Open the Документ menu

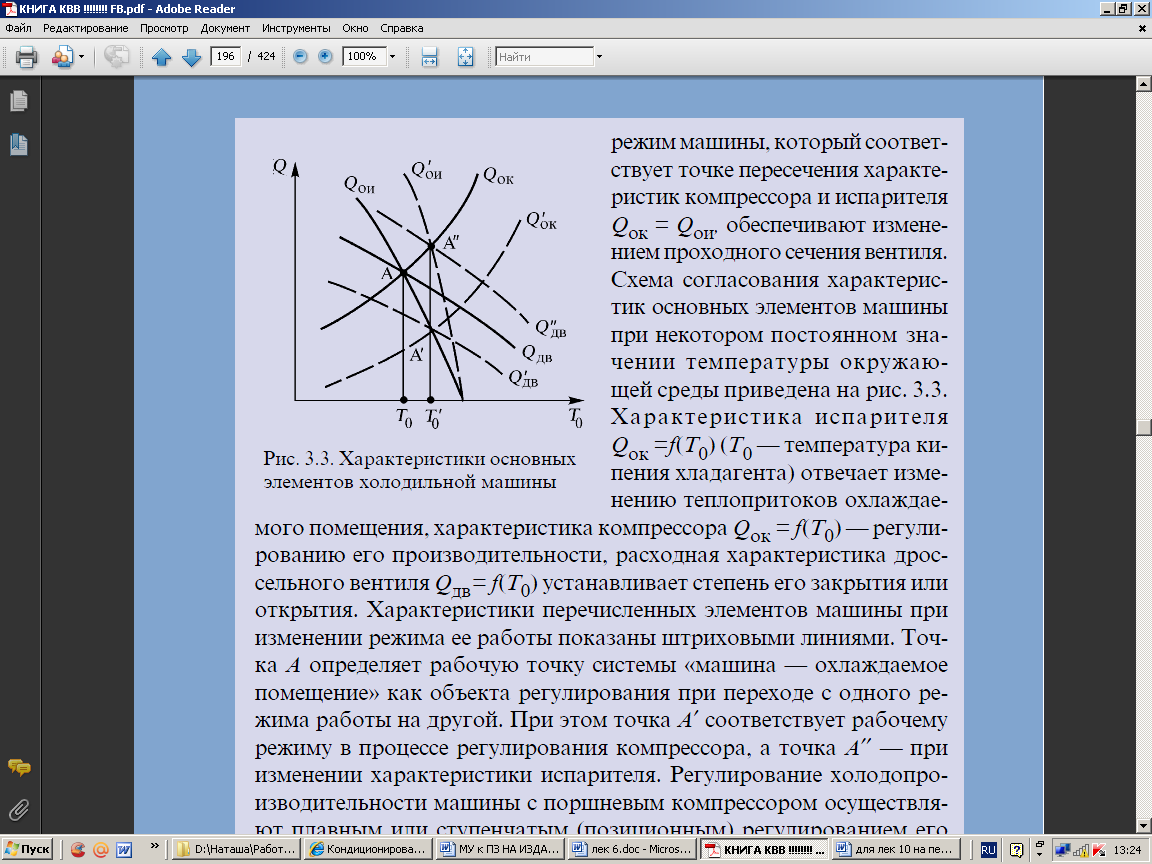[225, 28]
